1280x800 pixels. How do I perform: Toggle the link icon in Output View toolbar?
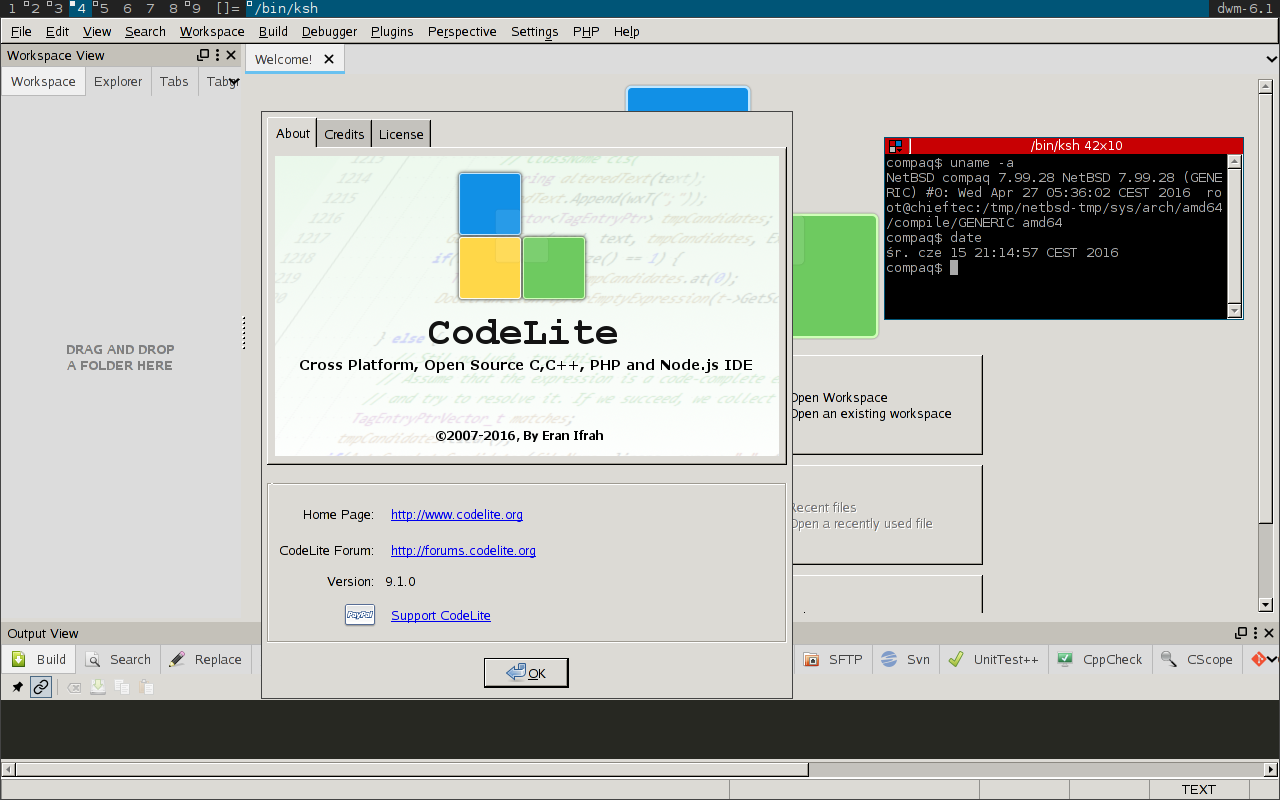click(x=41, y=687)
